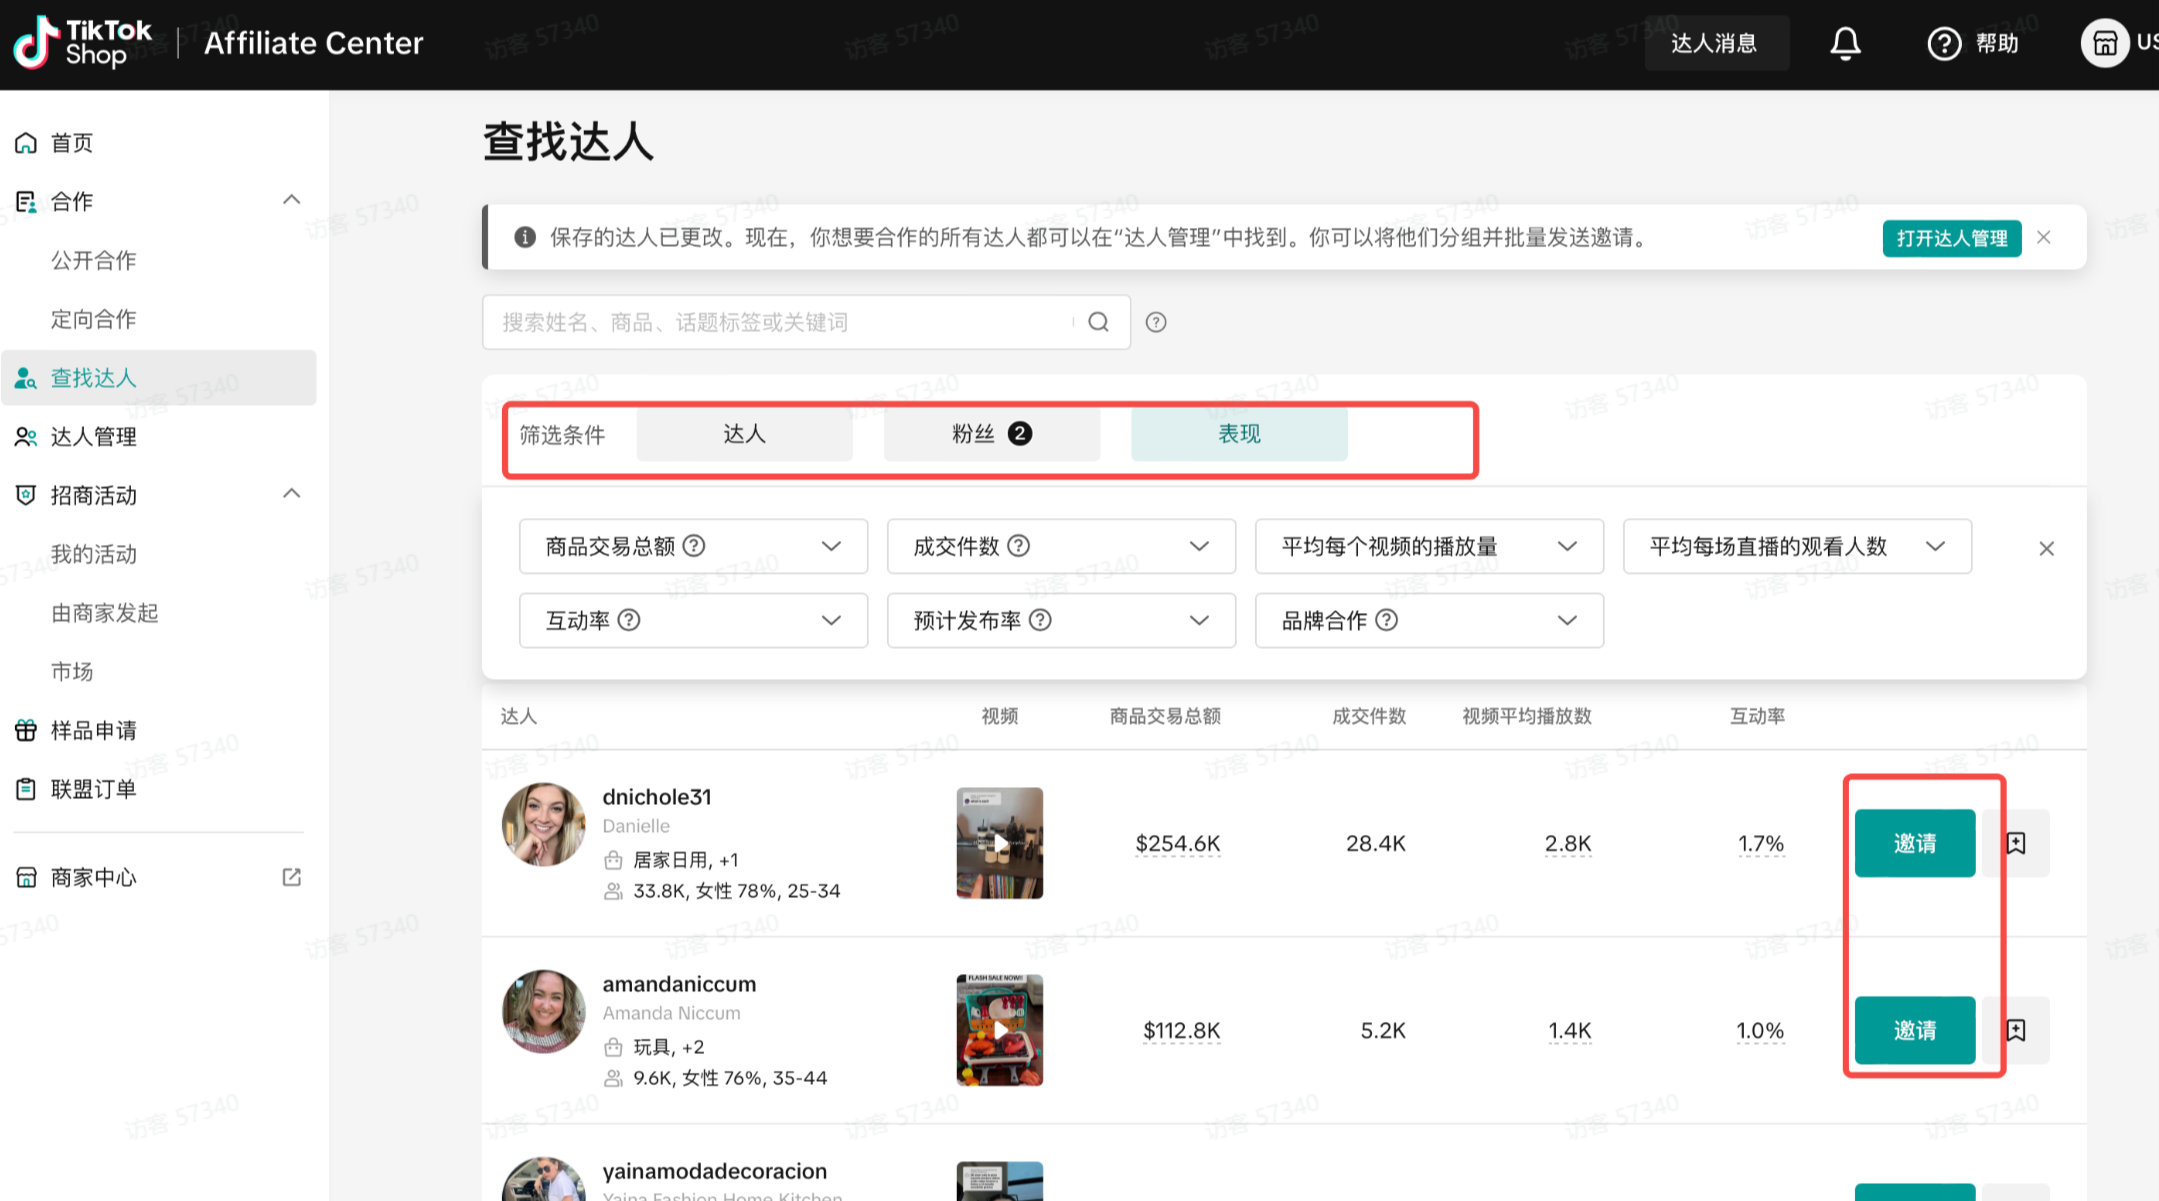
Task: Play dnichole31's video thumbnail
Action: click(x=999, y=843)
